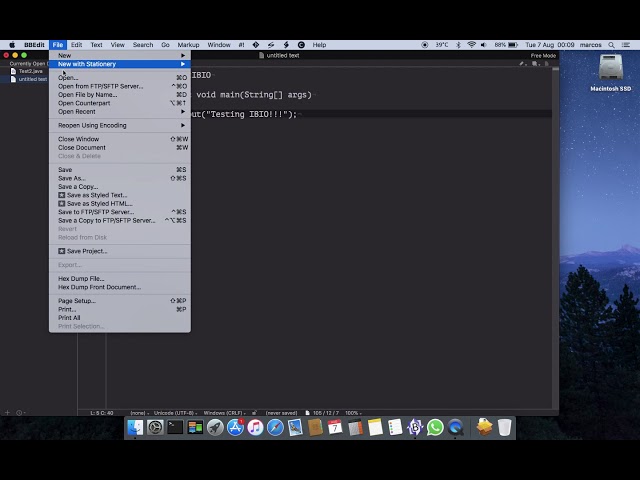The width and height of the screenshot is (640, 480).
Task: Expand the New submenu
Action: 120,56
